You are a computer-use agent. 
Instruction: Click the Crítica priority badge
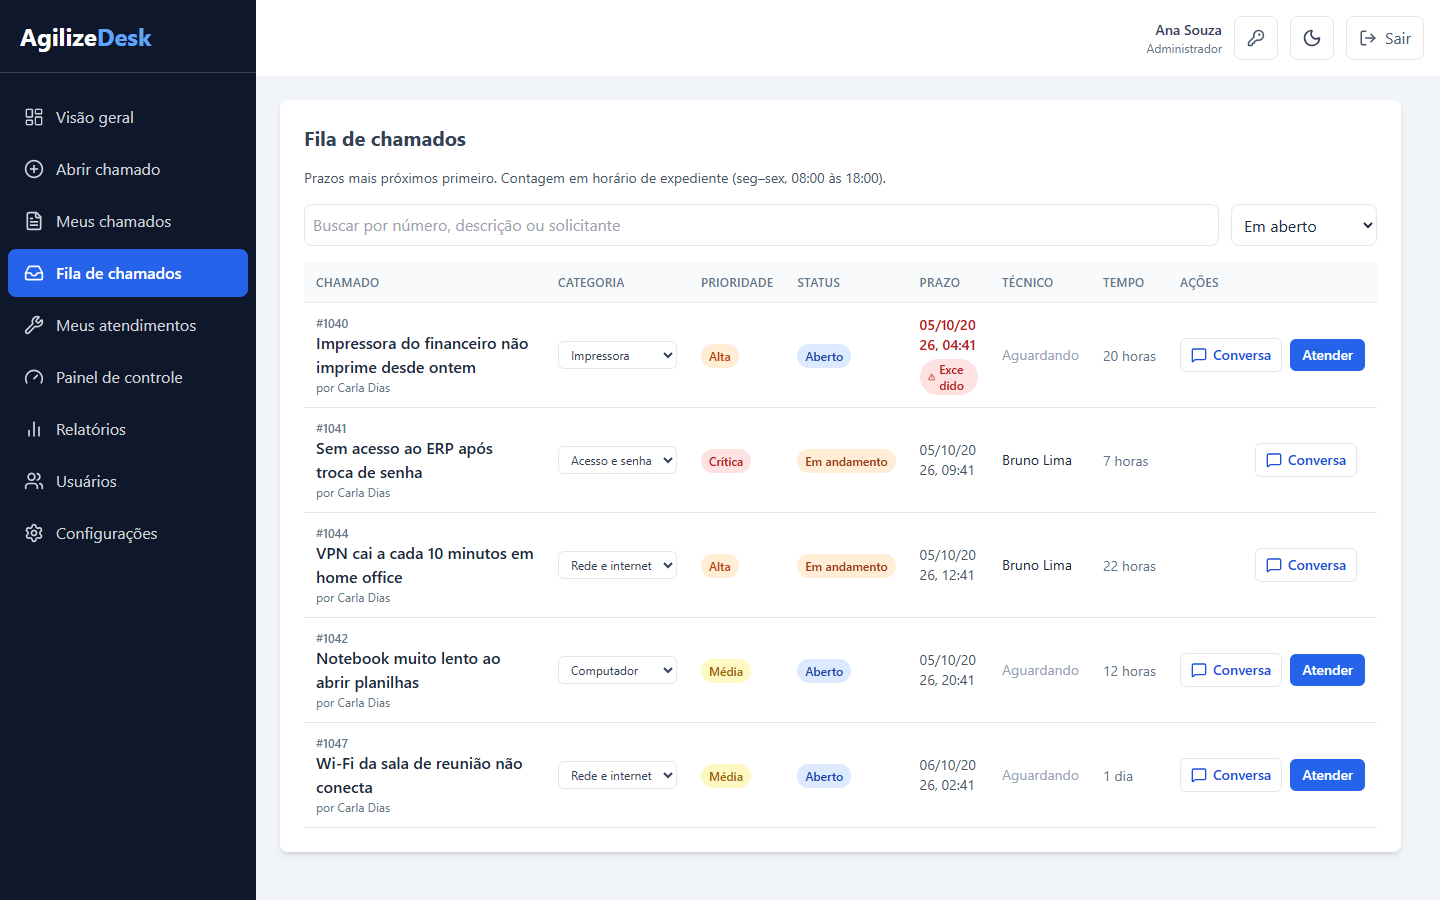726,461
